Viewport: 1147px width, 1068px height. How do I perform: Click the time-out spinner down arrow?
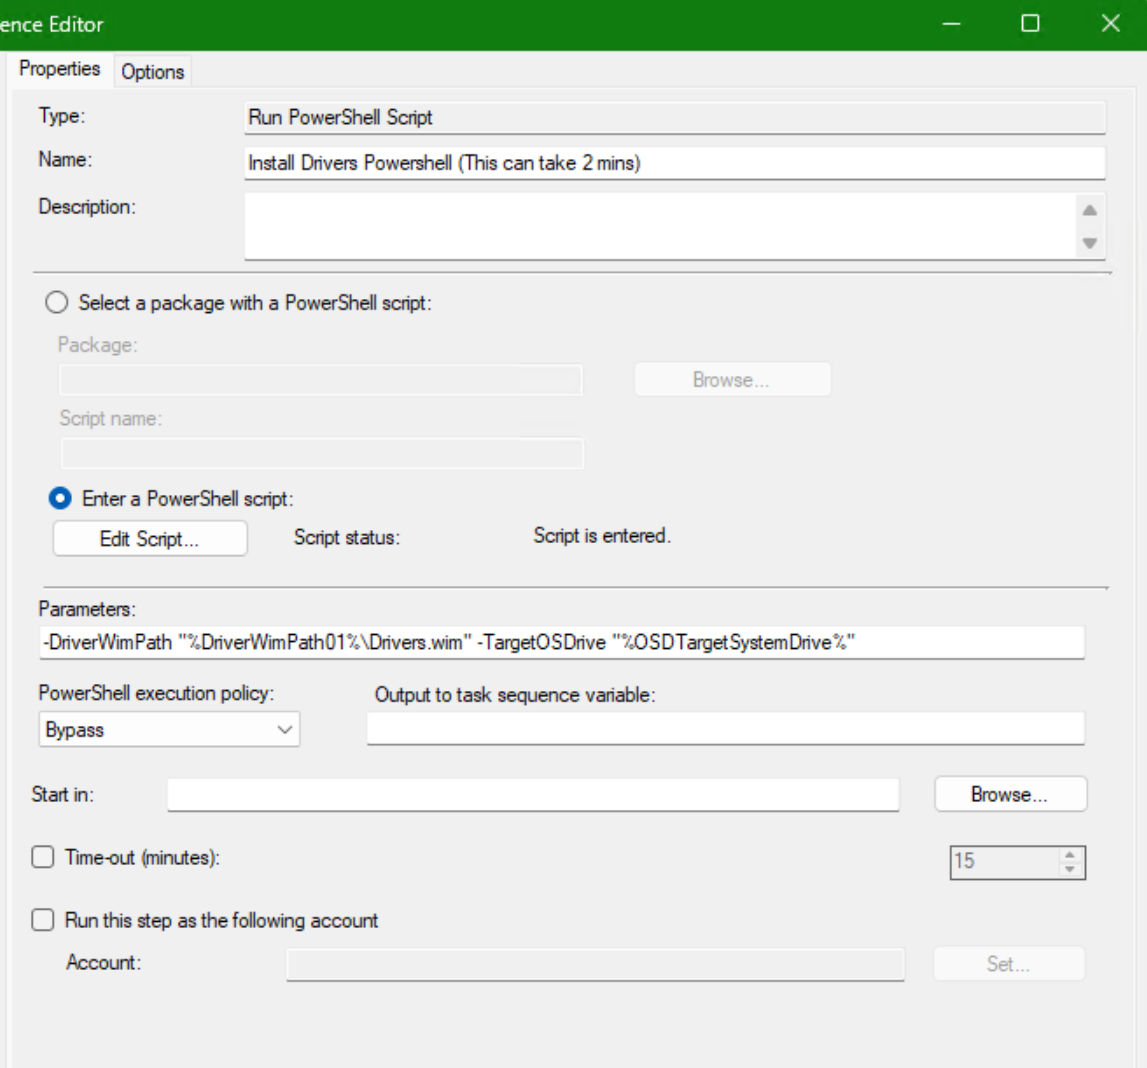[1070, 868]
